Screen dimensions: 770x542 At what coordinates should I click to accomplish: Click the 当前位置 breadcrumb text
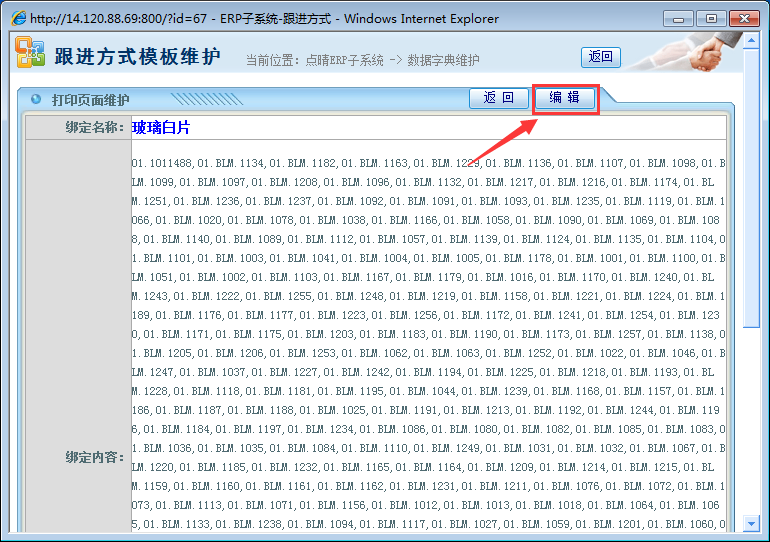(362, 60)
